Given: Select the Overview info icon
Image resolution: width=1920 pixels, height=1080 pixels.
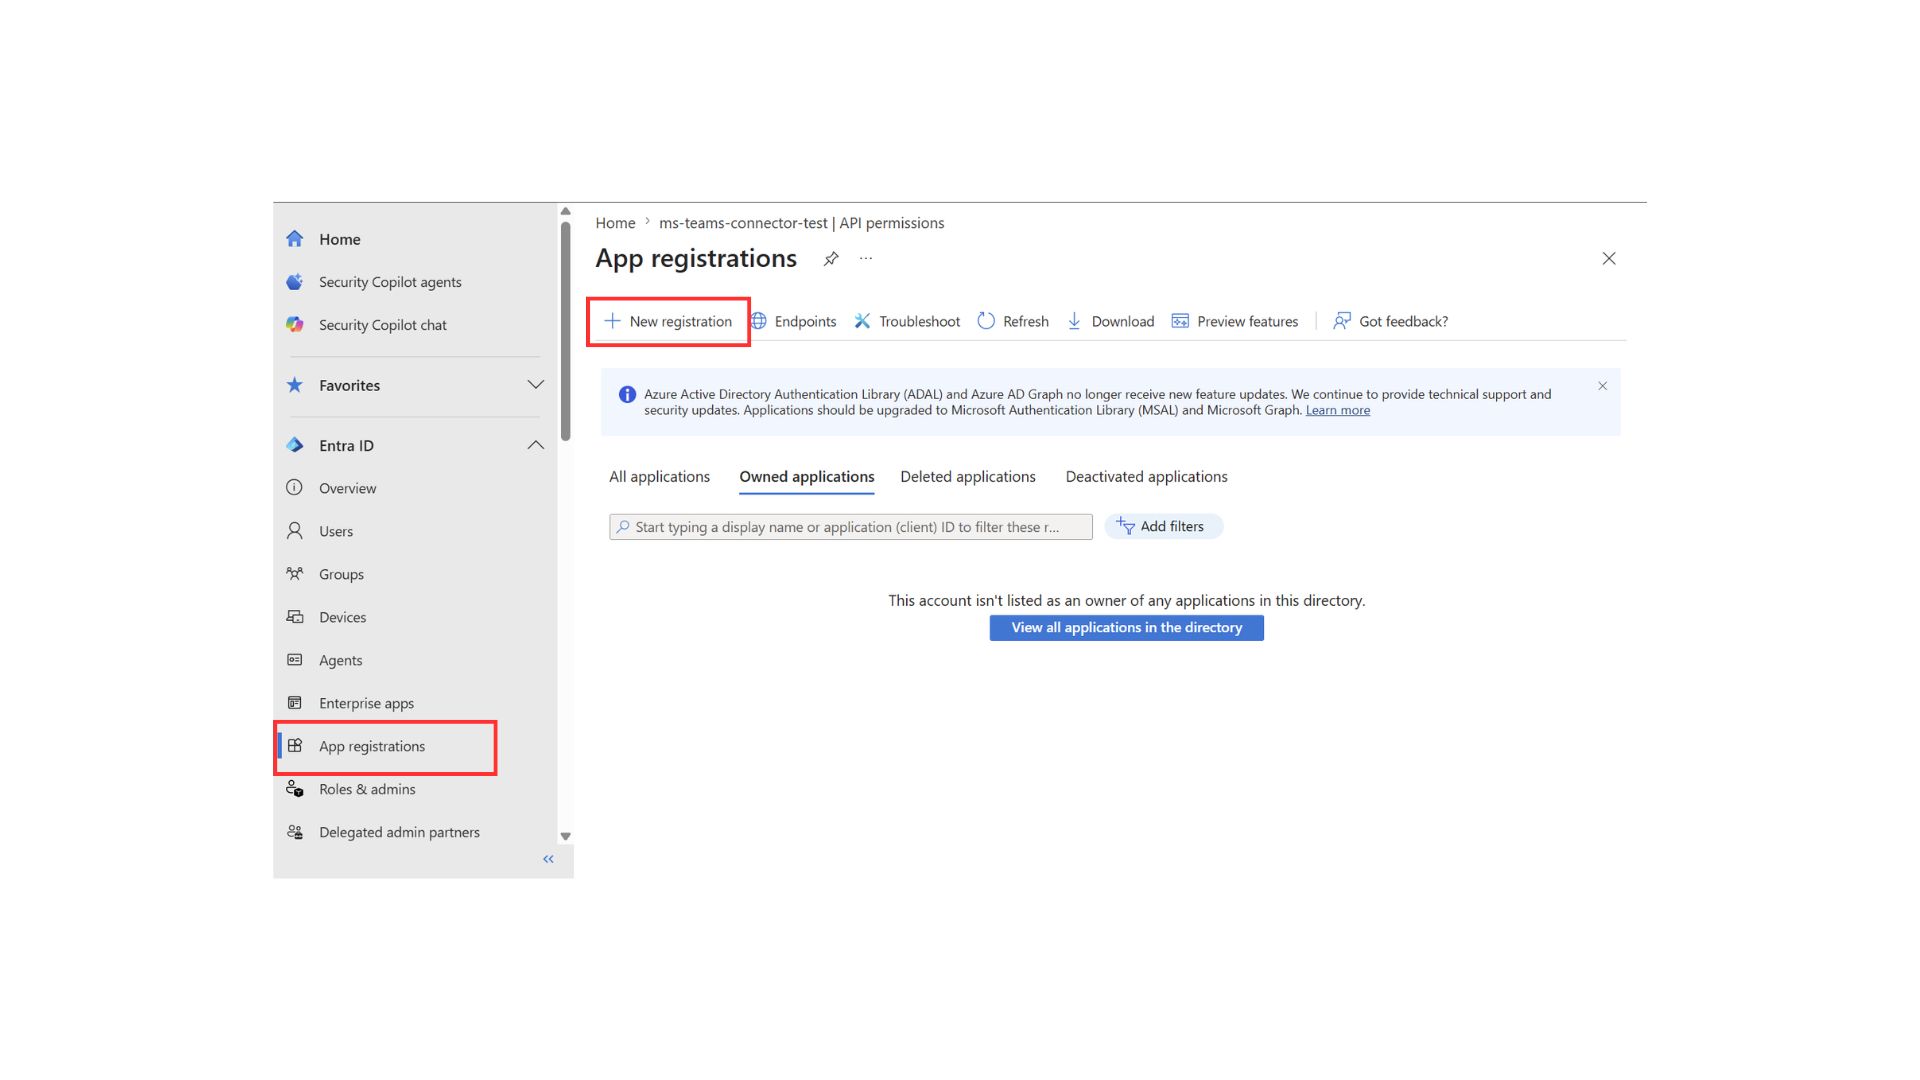Looking at the screenshot, I should [x=294, y=488].
